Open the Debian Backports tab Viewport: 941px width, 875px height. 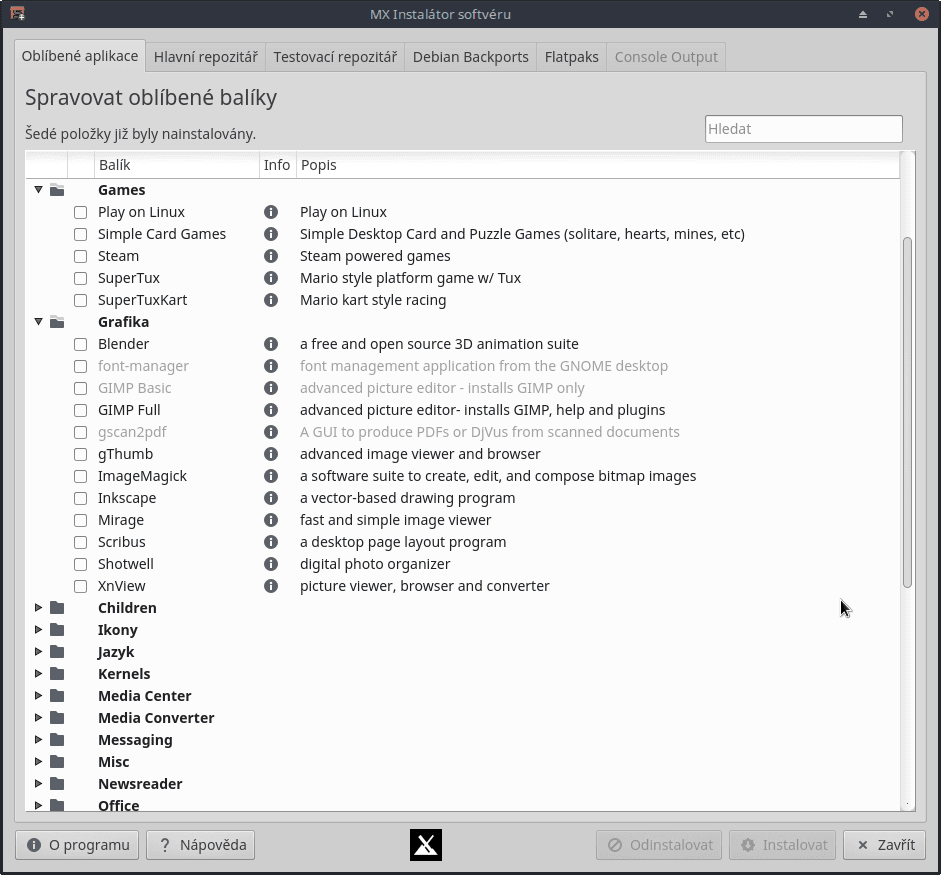470,57
